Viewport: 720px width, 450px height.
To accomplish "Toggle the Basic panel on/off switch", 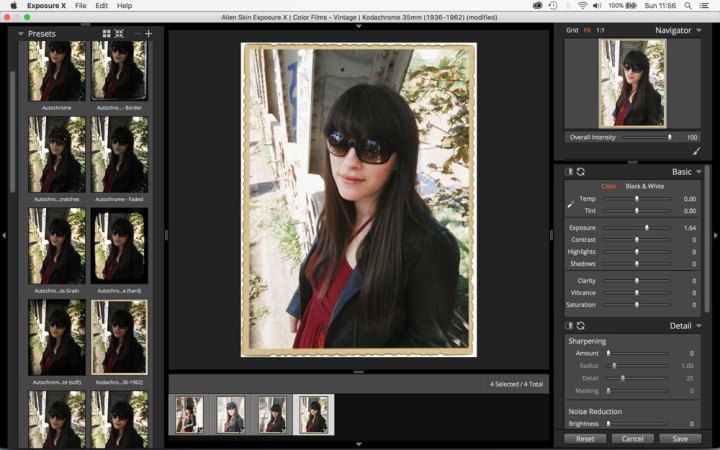I will point(569,171).
